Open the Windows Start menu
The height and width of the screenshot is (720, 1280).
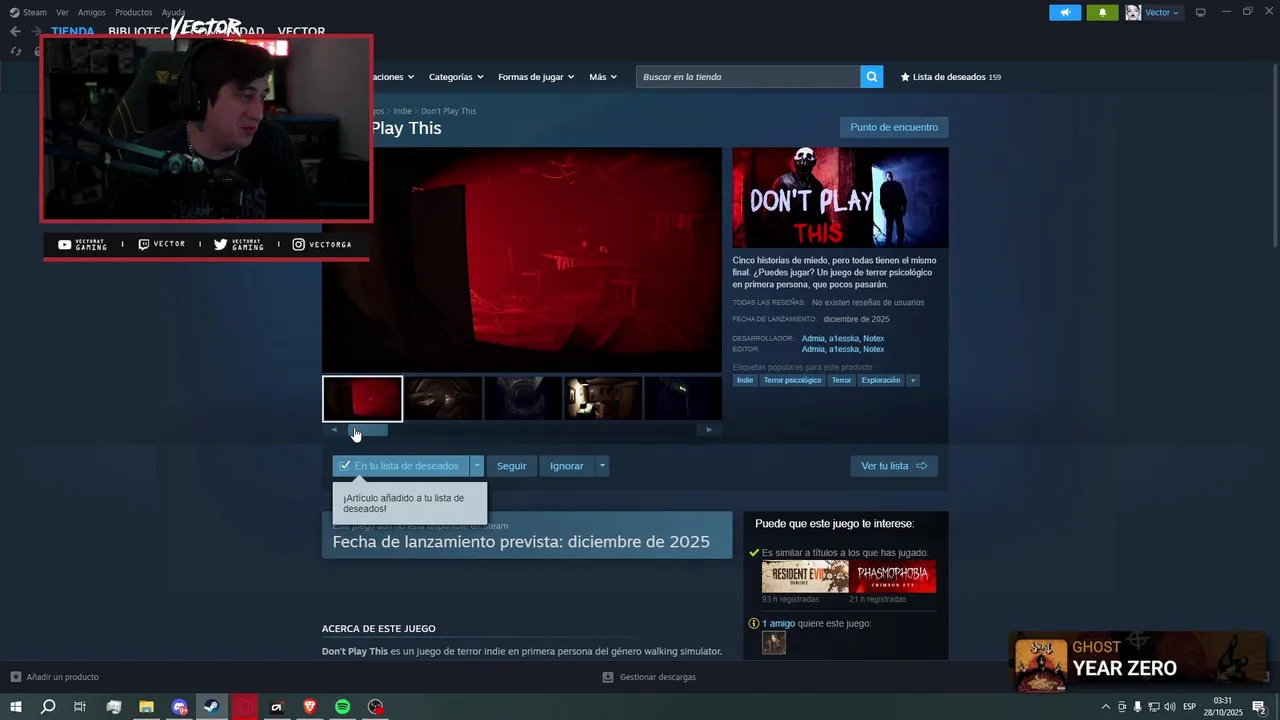(x=16, y=707)
